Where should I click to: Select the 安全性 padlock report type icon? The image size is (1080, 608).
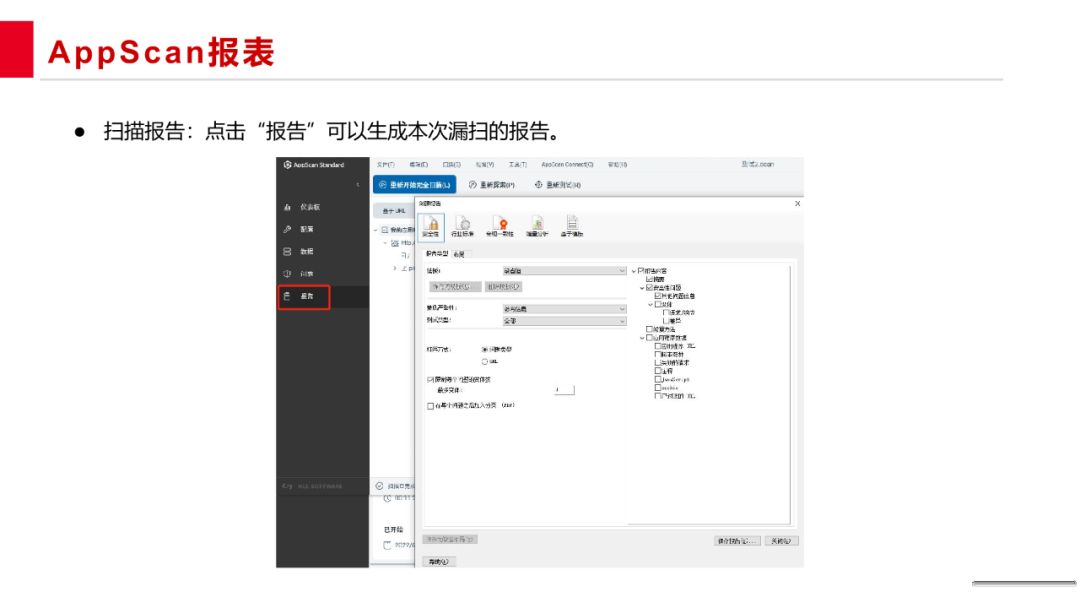point(431,226)
